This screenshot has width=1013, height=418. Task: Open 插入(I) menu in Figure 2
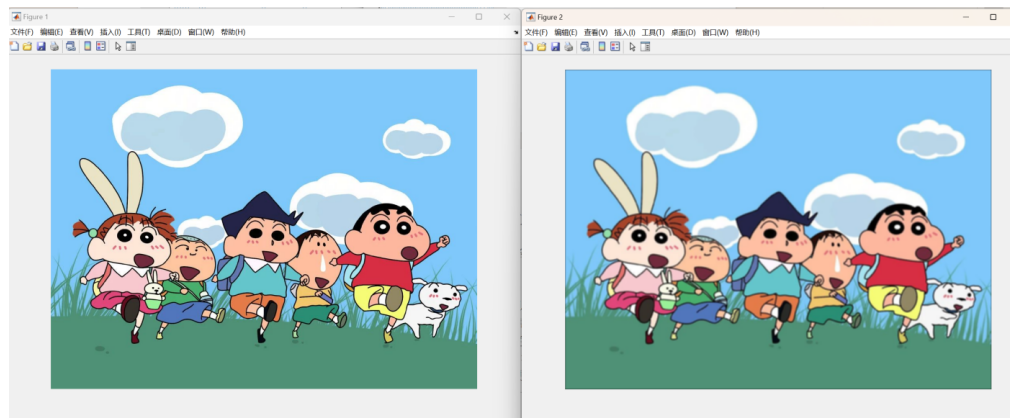(x=625, y=32)
